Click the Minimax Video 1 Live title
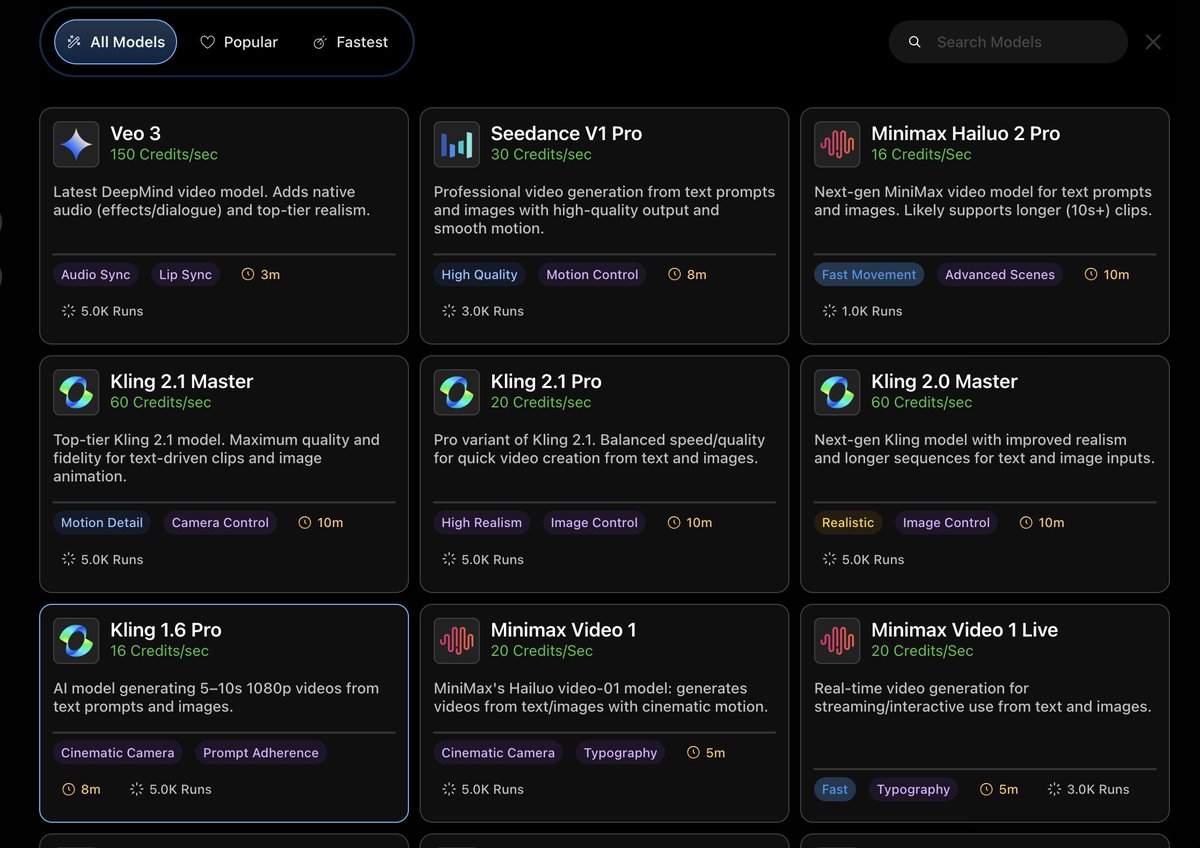Screen dimensions: 1200x848 pyautogui.click(x=964, y=630)
